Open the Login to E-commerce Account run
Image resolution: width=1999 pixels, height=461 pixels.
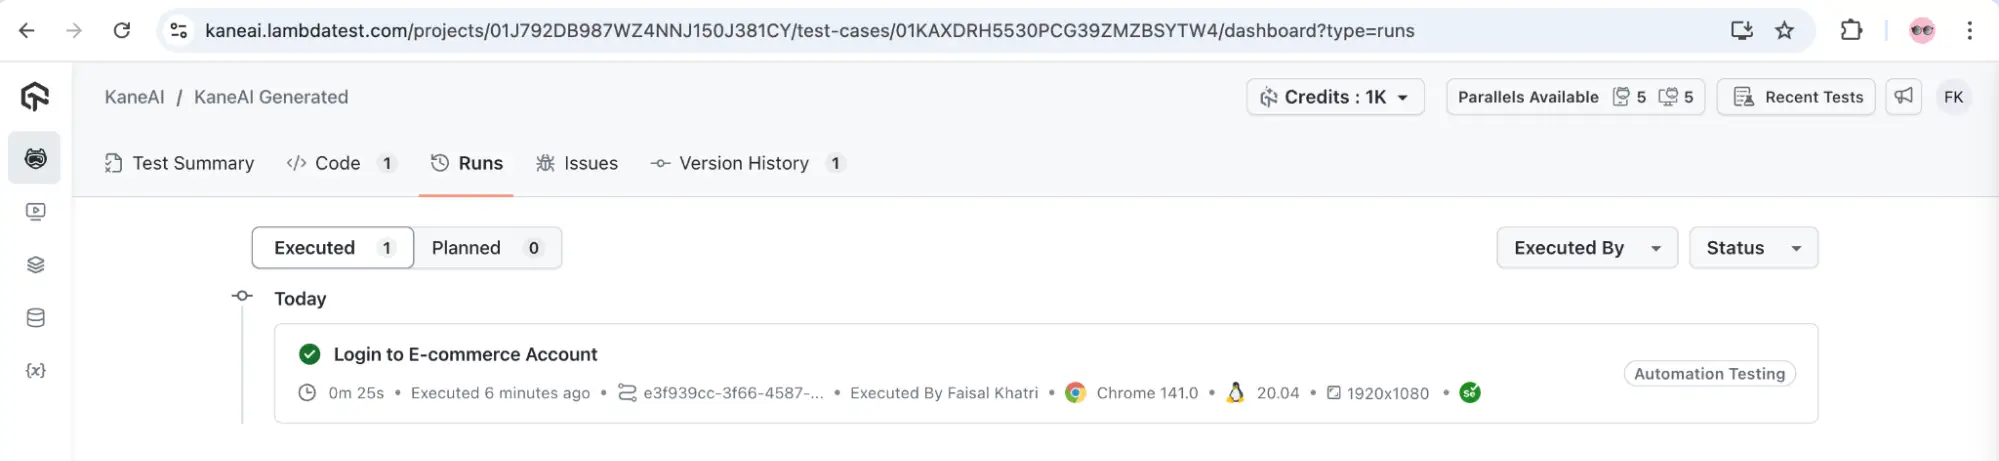(465, 354)
